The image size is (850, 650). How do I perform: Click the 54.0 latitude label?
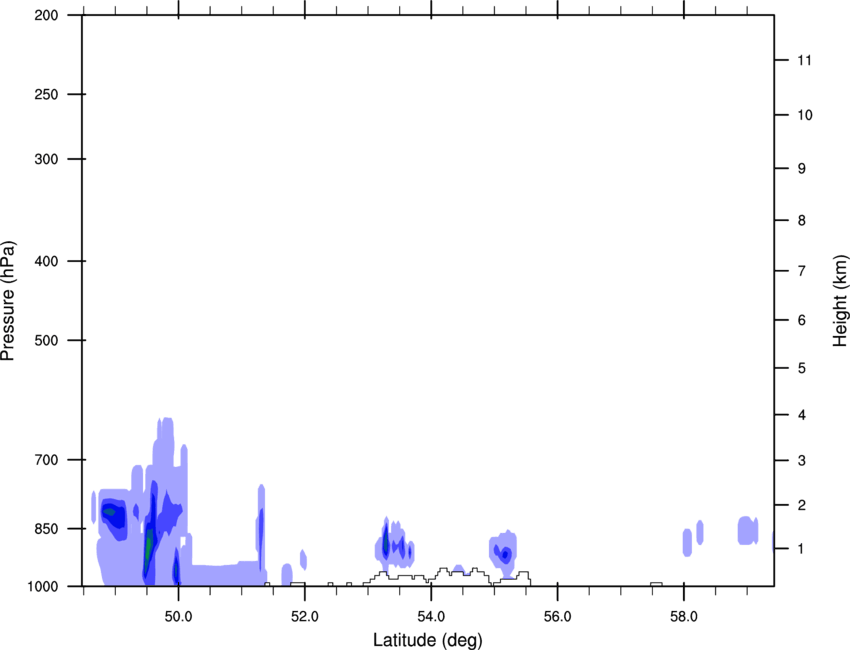pyautogui.click(x=431, y=617)
